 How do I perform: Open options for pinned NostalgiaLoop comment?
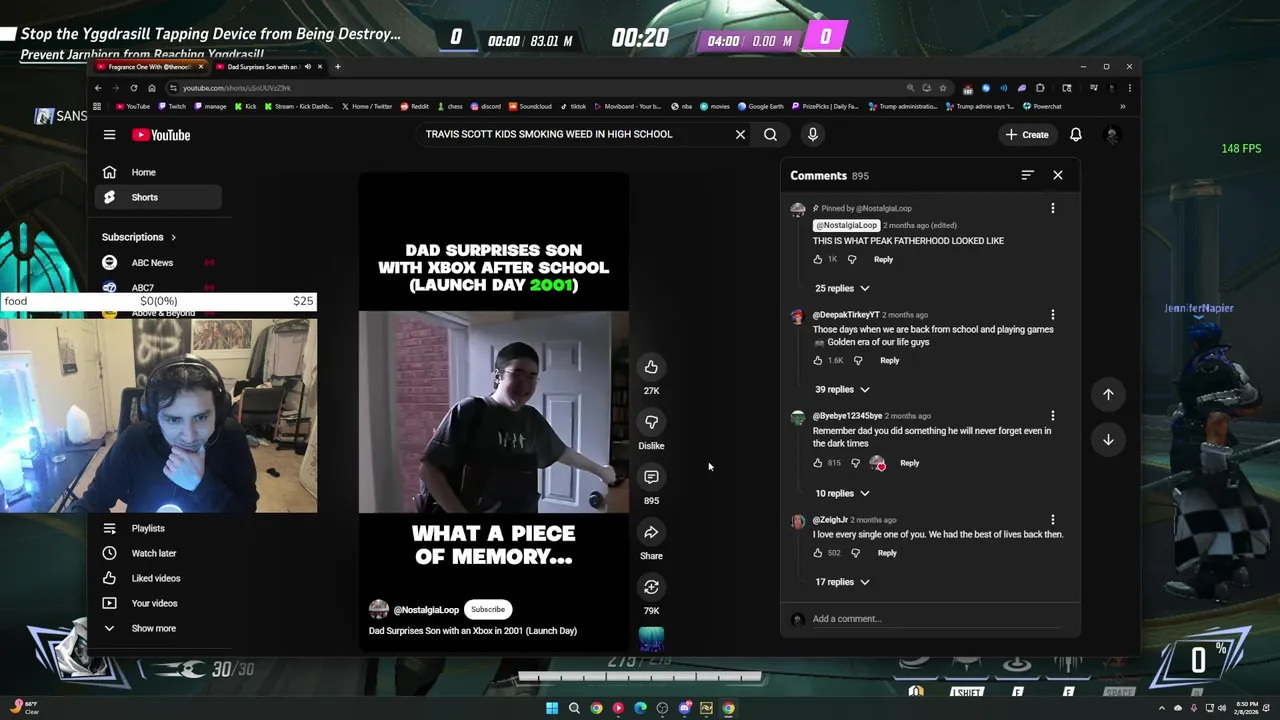point(1052,208)
